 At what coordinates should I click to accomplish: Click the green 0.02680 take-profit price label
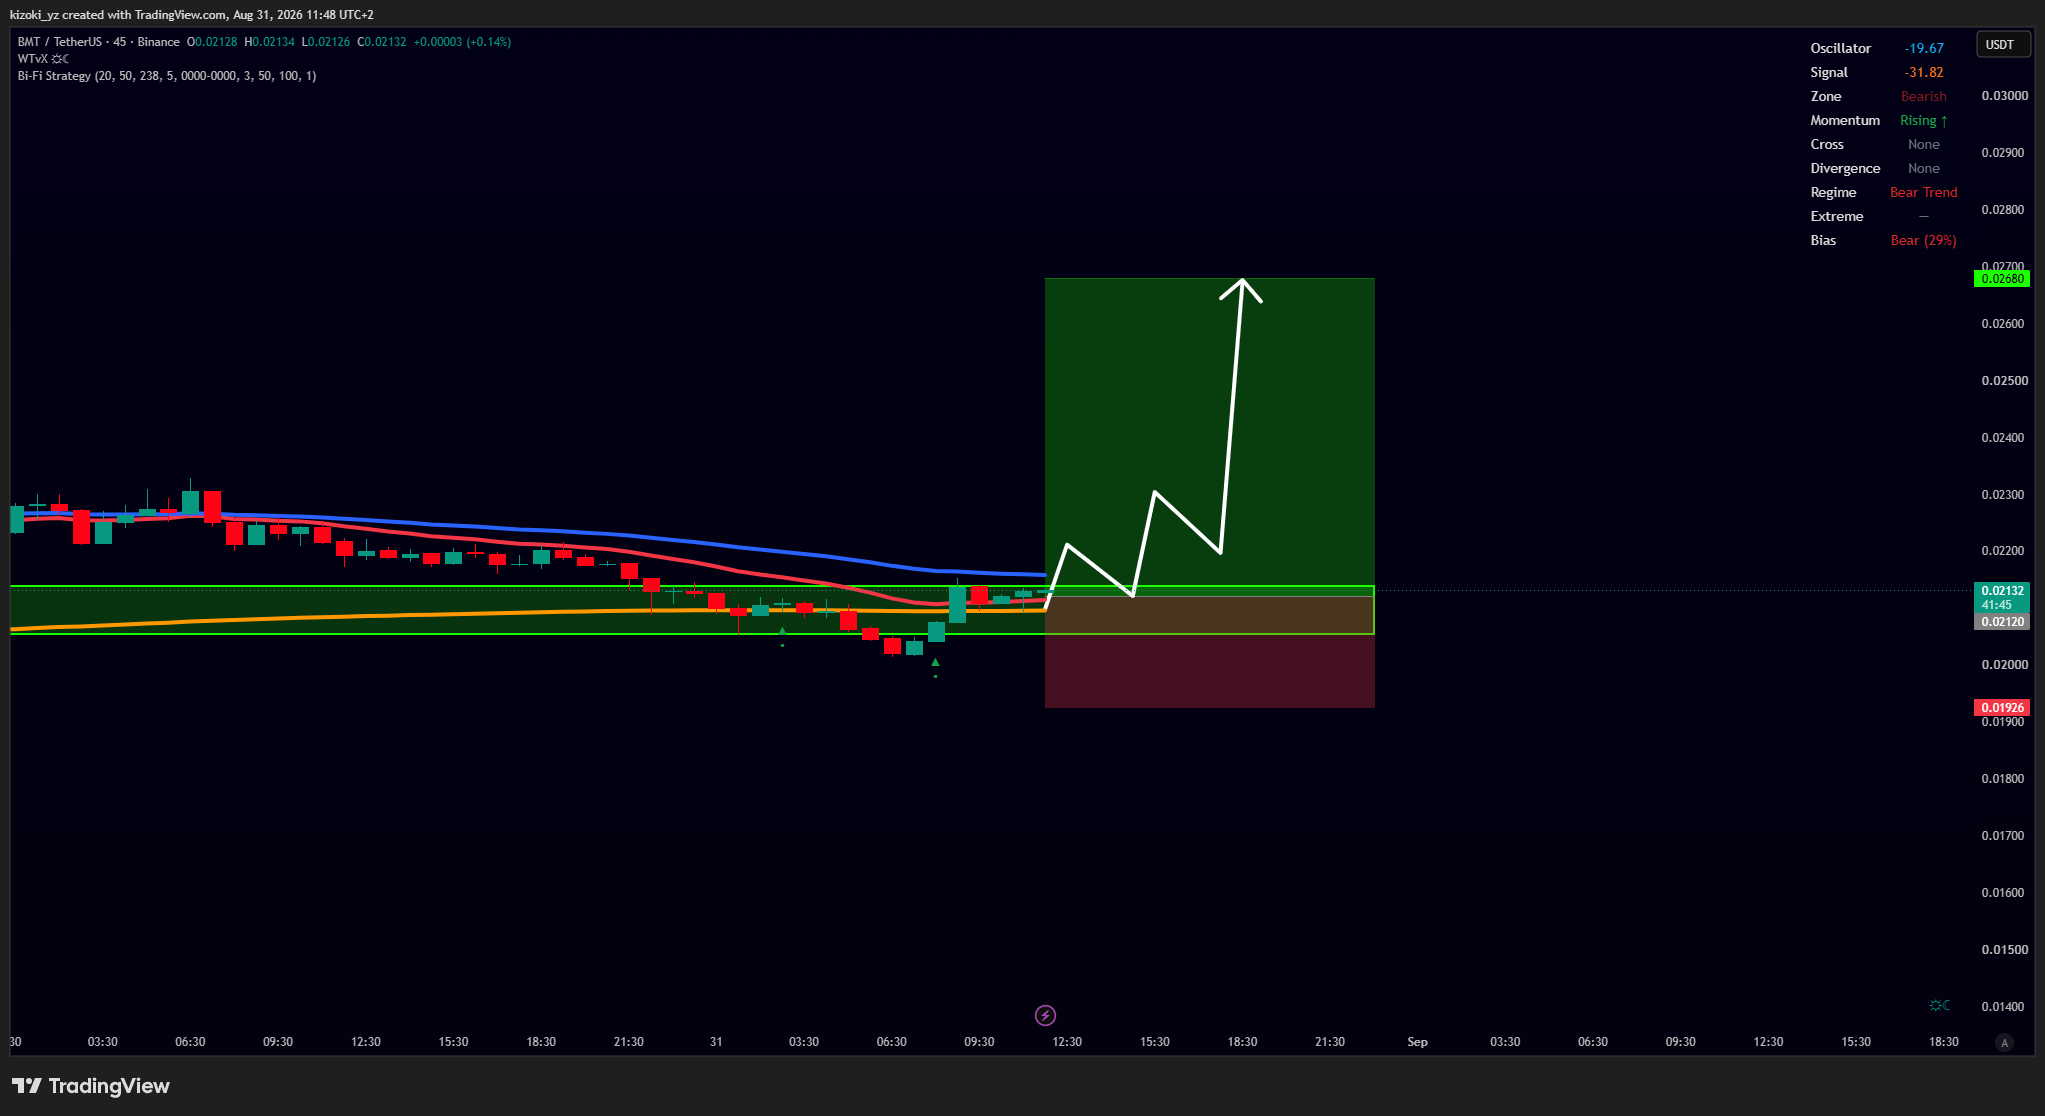2002,279
